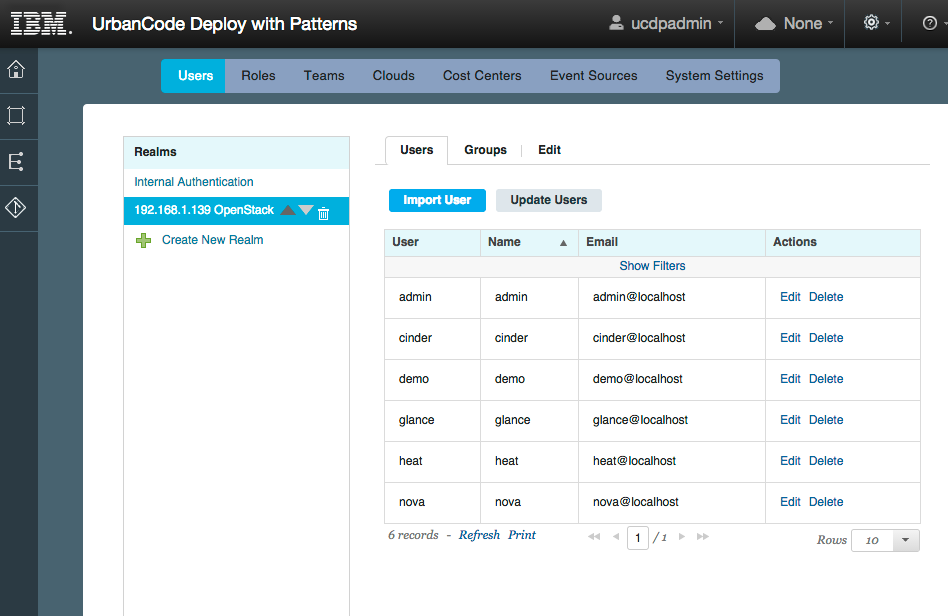The height and width of the screenshot is (616, 948).
Task: Click the 6 records count text
Action: 413,535
